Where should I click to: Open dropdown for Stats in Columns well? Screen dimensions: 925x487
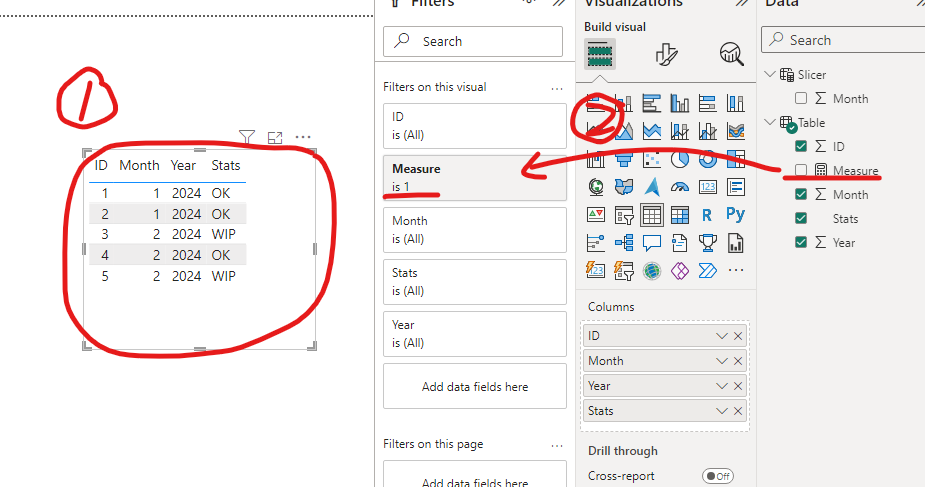point(721,411)
